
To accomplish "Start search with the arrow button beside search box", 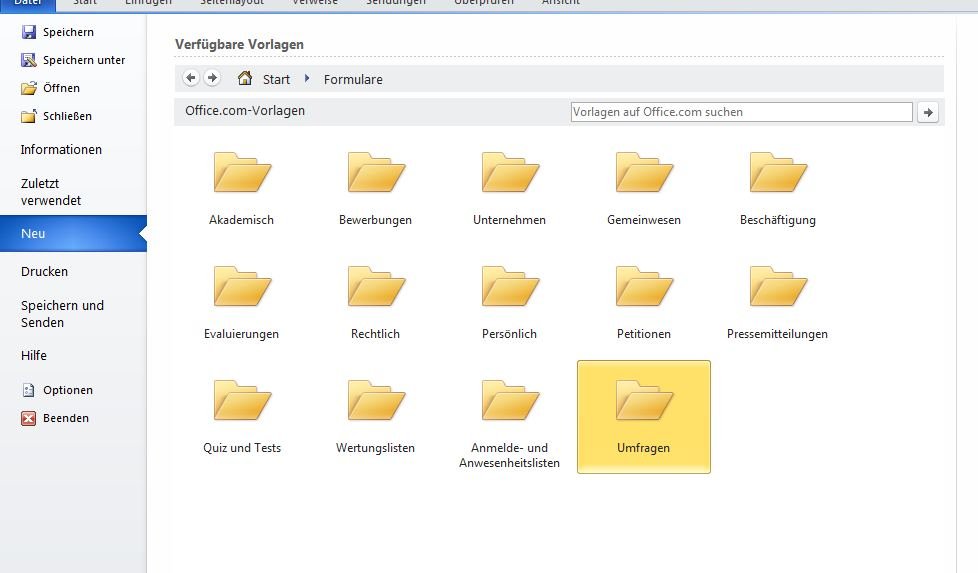I will point(928,112).
